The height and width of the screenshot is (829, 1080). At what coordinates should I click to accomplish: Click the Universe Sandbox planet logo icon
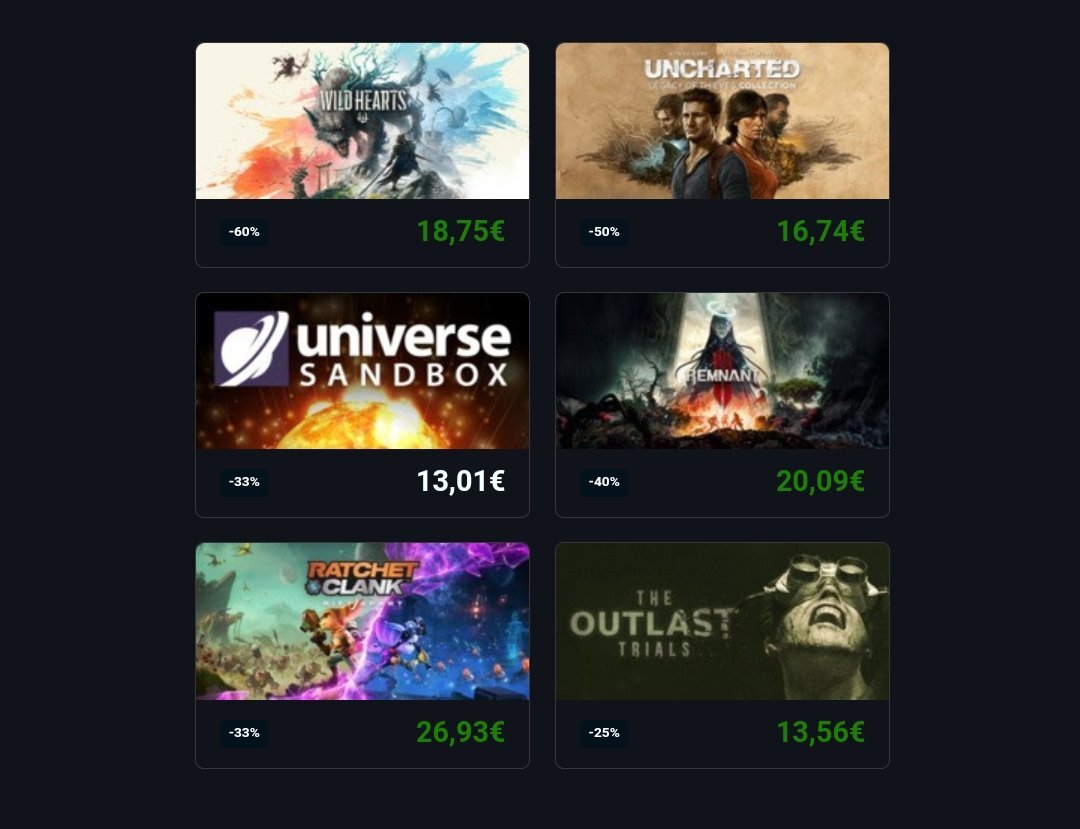[x=251, y=348]
